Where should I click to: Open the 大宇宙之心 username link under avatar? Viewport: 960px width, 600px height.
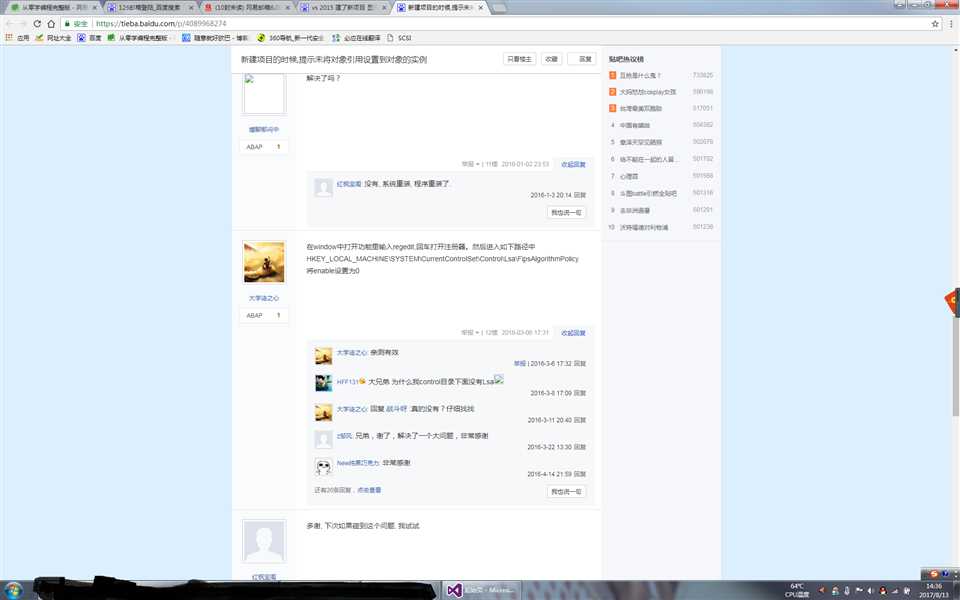coord(264,298)
